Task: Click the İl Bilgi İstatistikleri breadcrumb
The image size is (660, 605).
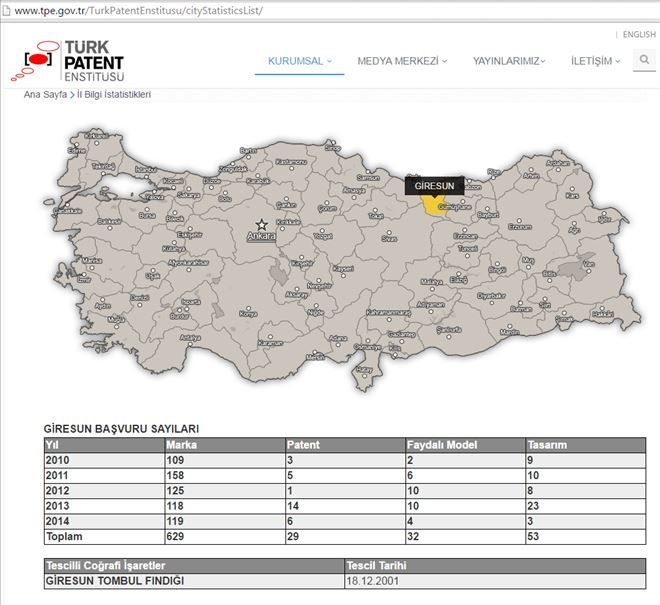Action: (x=114, y=95)
